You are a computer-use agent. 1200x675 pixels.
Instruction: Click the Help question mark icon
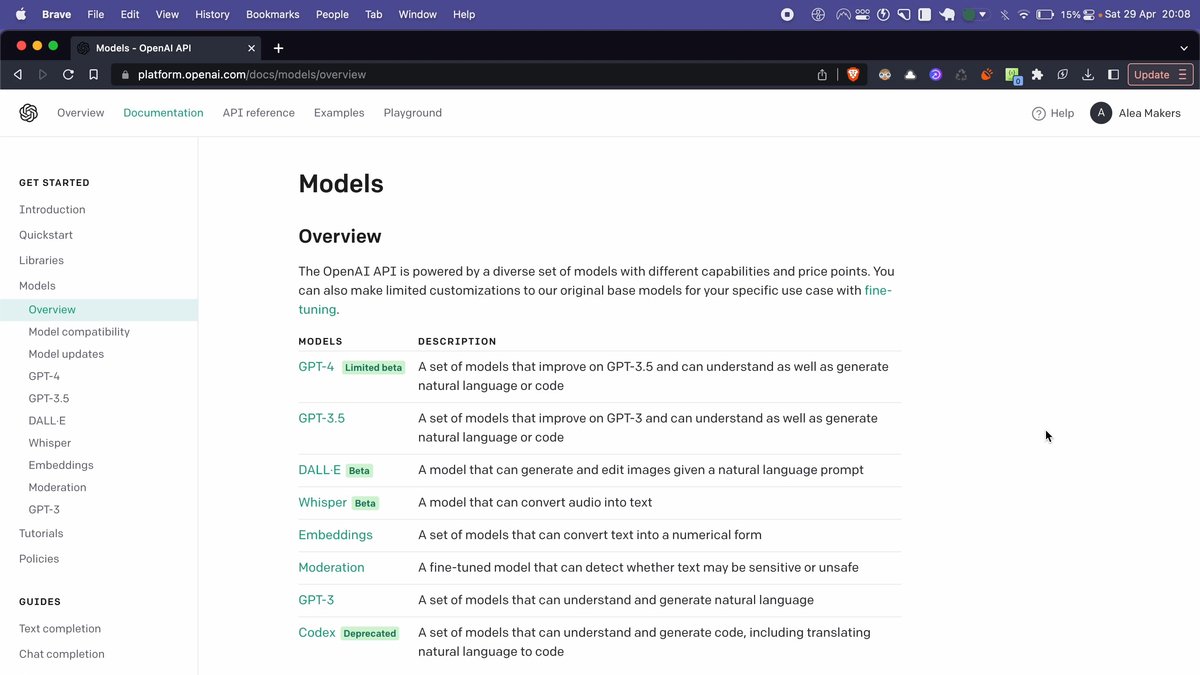coord(1038,113)
